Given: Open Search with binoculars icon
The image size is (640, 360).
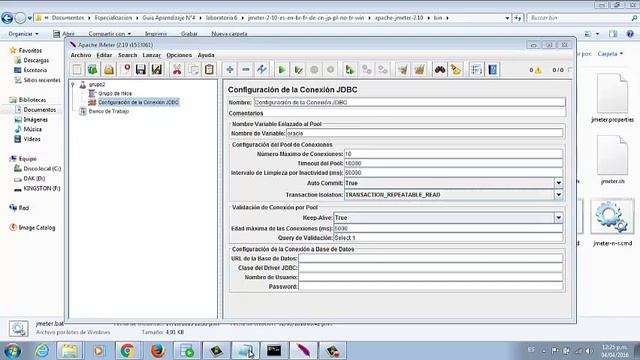Looking at the screenshot, I should 440,69.
